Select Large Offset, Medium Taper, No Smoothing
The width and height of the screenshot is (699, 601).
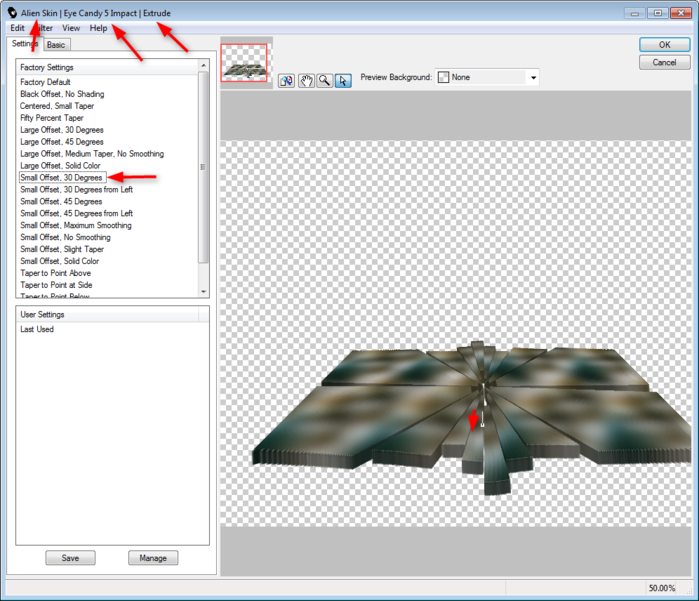coord(92,154)
